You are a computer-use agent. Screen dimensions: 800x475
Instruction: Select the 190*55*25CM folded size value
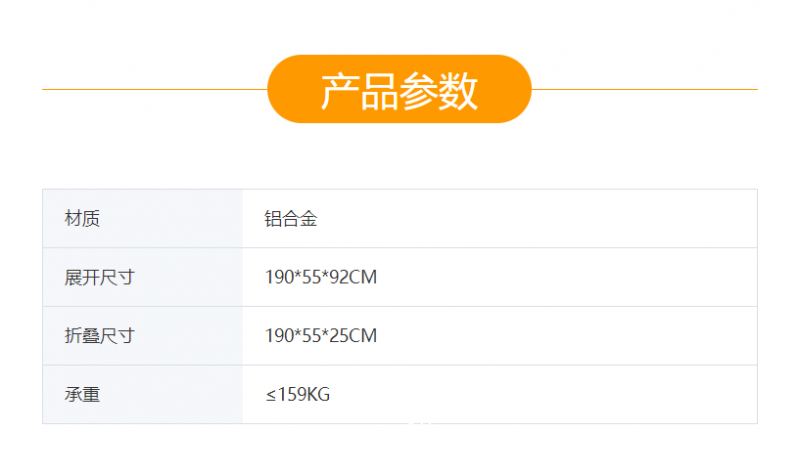coord(320,336)
